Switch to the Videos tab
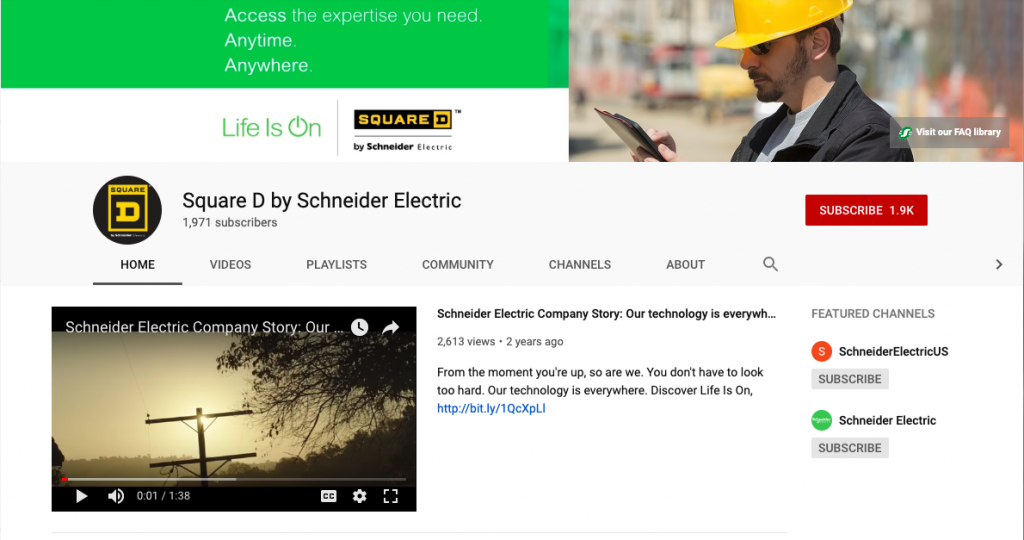1024x540 pixels. tap(231, 264)
